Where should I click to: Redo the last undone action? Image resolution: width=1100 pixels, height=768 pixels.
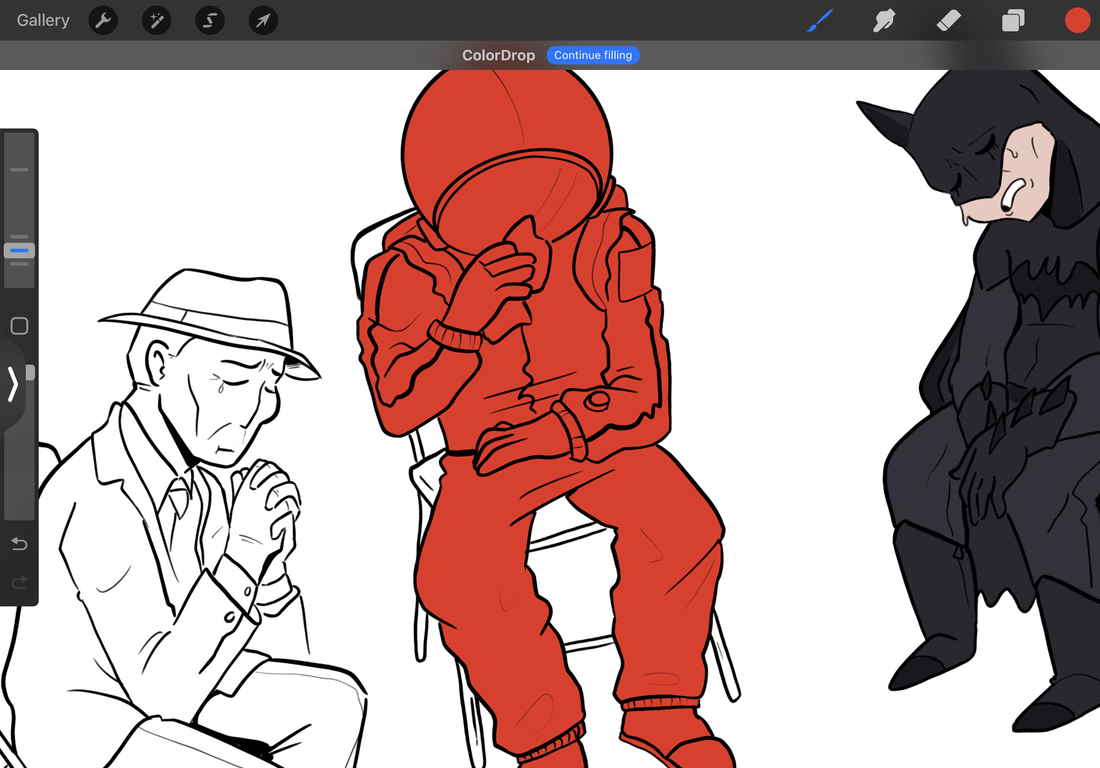click(20, 581)
